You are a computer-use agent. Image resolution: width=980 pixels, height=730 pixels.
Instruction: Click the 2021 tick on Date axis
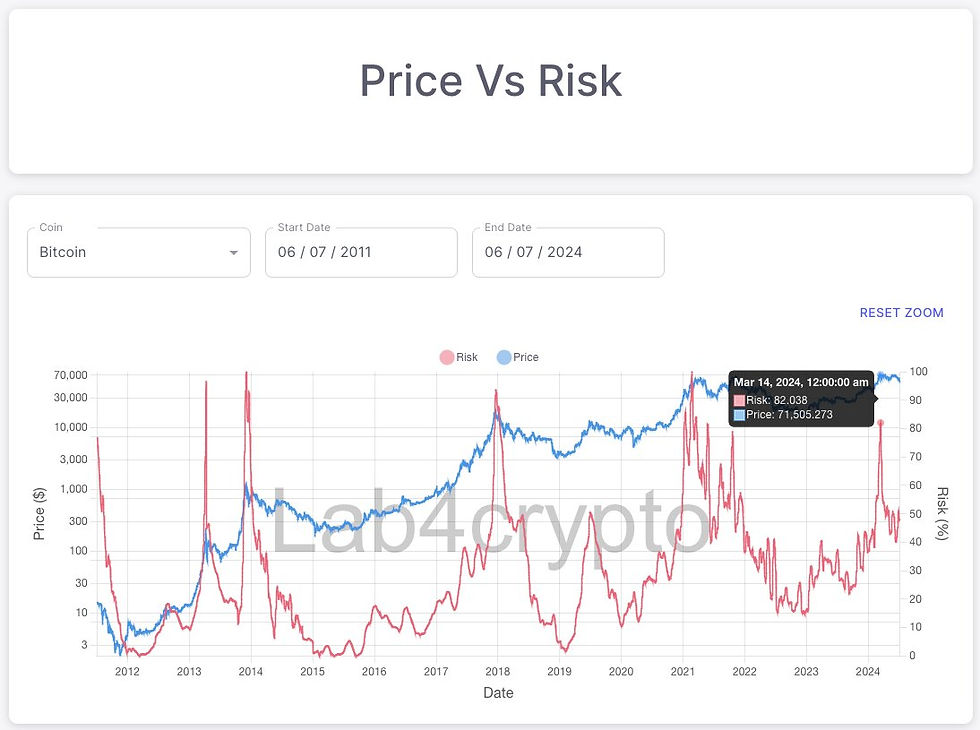(x=683, y=672)
